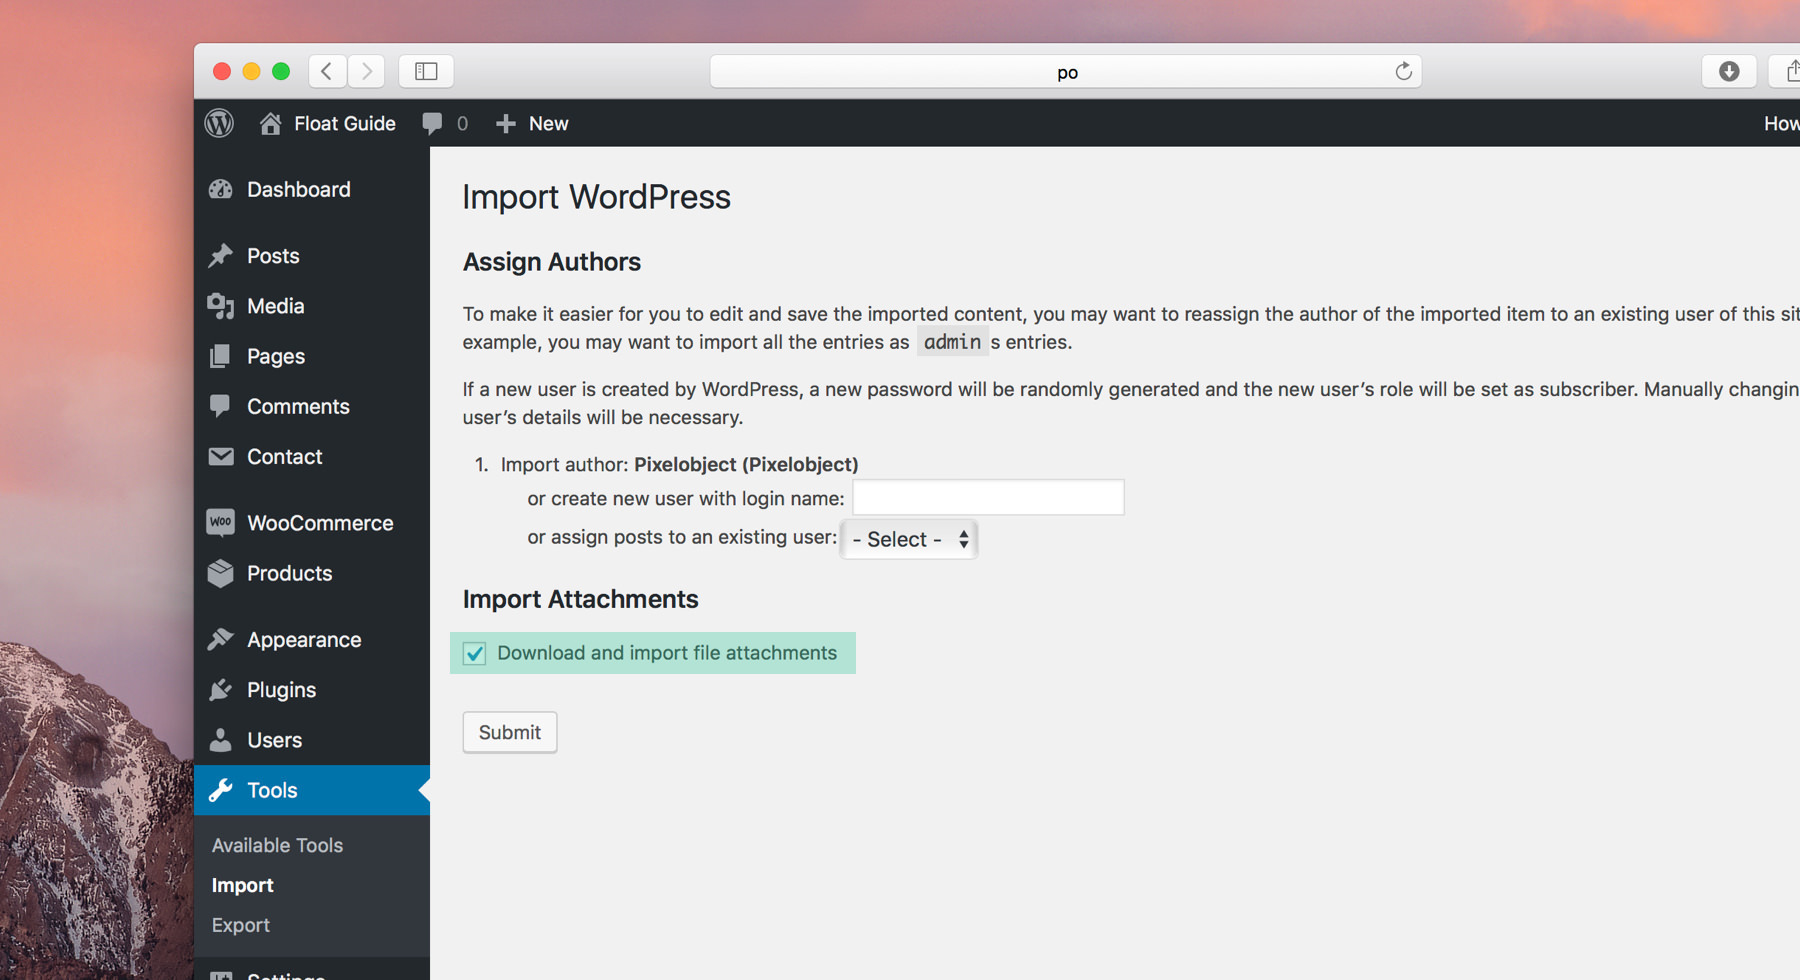Uncheck Download and import file attachments
This screenshot has height=980, width=1800.
[x=475, y=653]
